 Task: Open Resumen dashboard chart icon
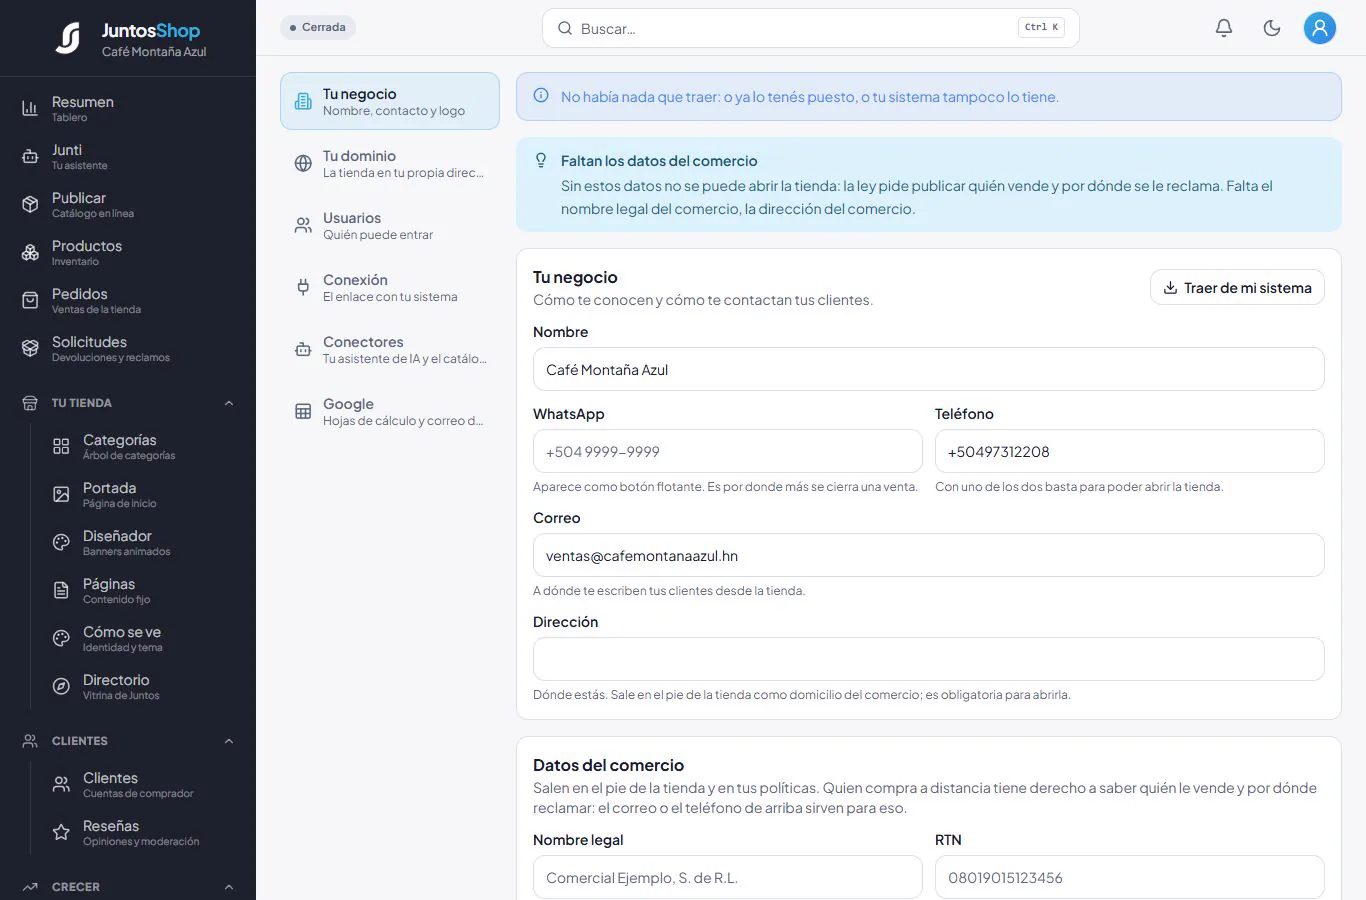click(x=30, y=108)
